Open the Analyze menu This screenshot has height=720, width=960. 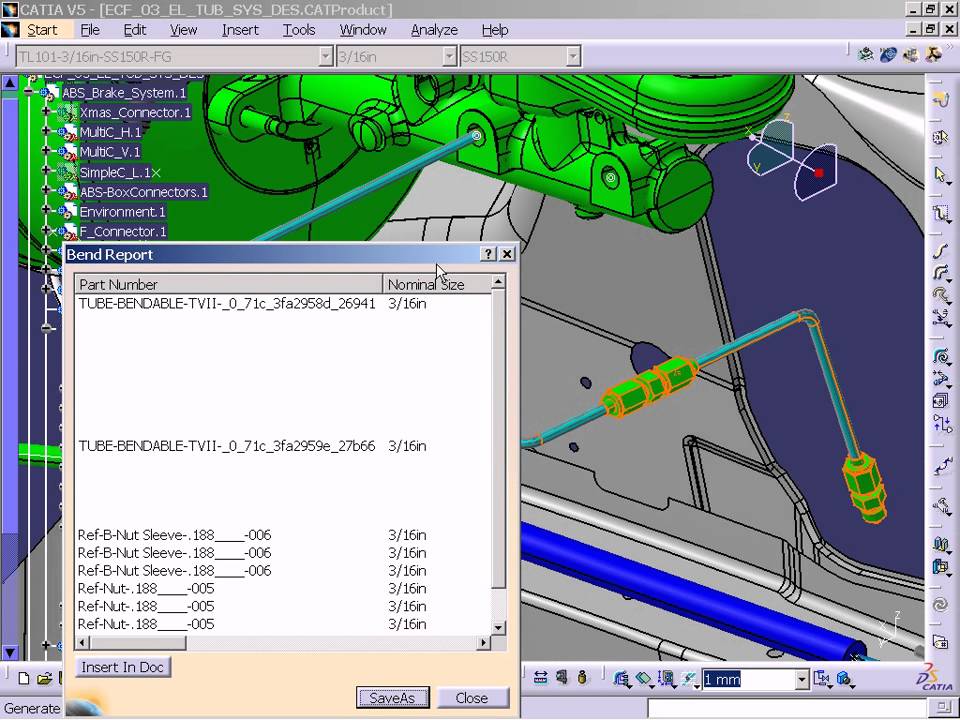pos(434,29)
